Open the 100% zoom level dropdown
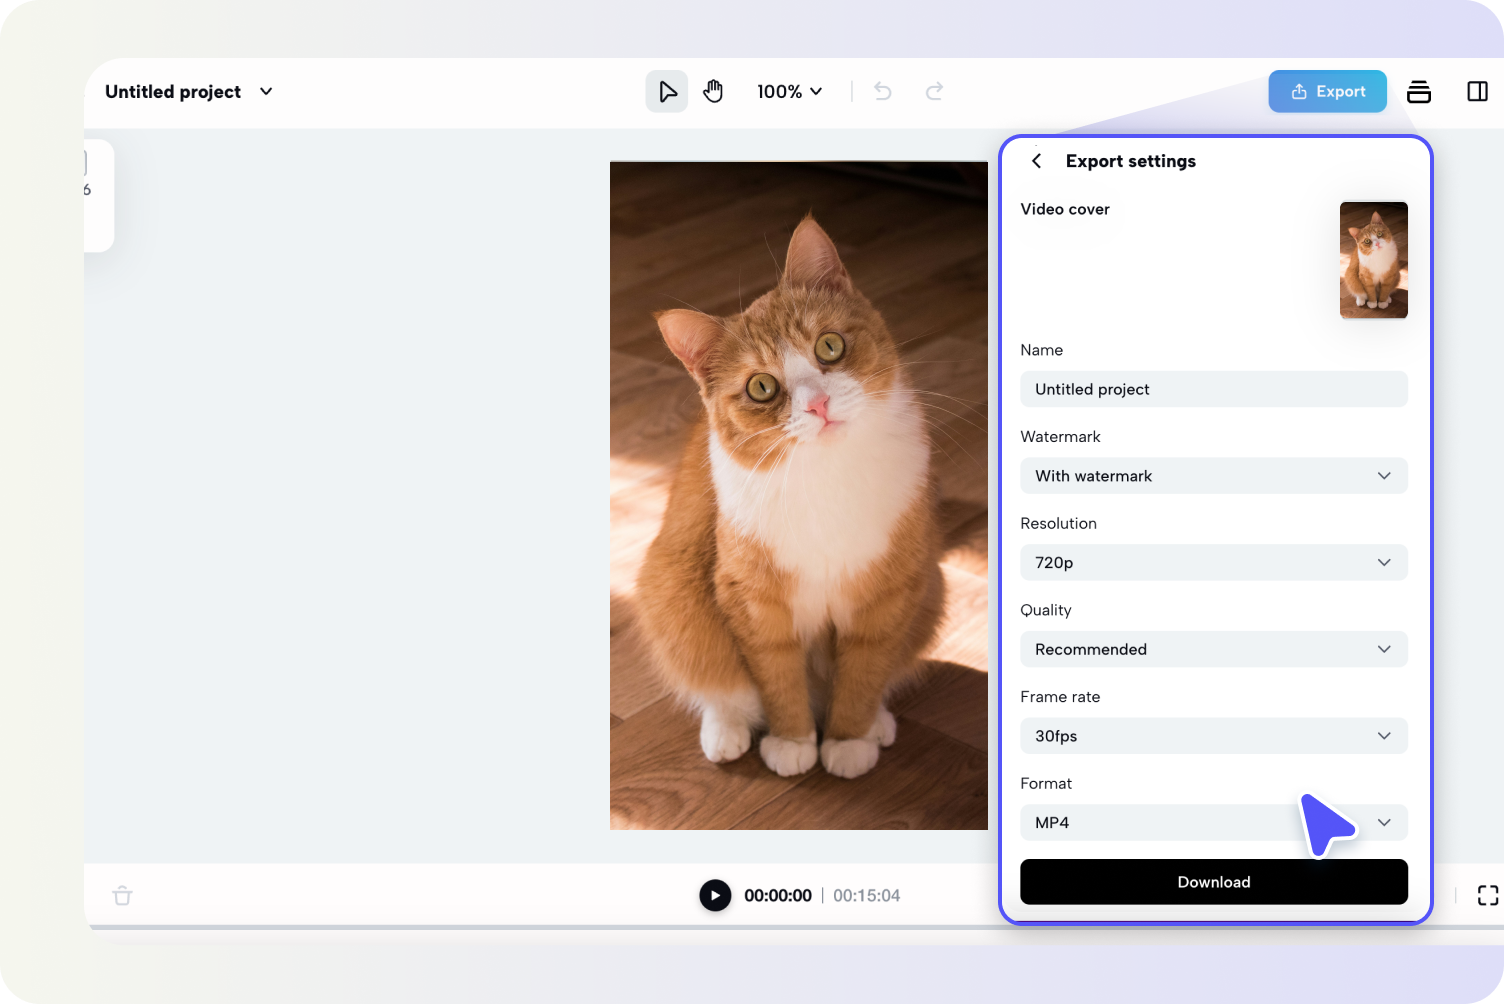This screenshot has width=1504, height=1004. [790, 91]
